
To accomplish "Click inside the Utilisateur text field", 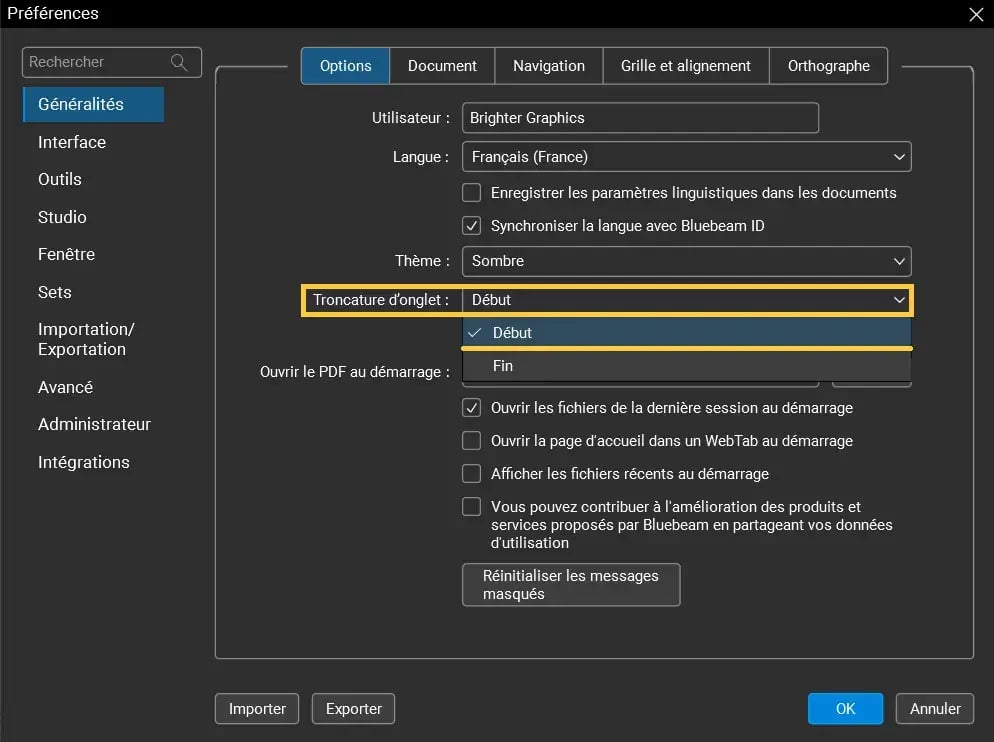I will pyautogui.click(x=640, y=118).
